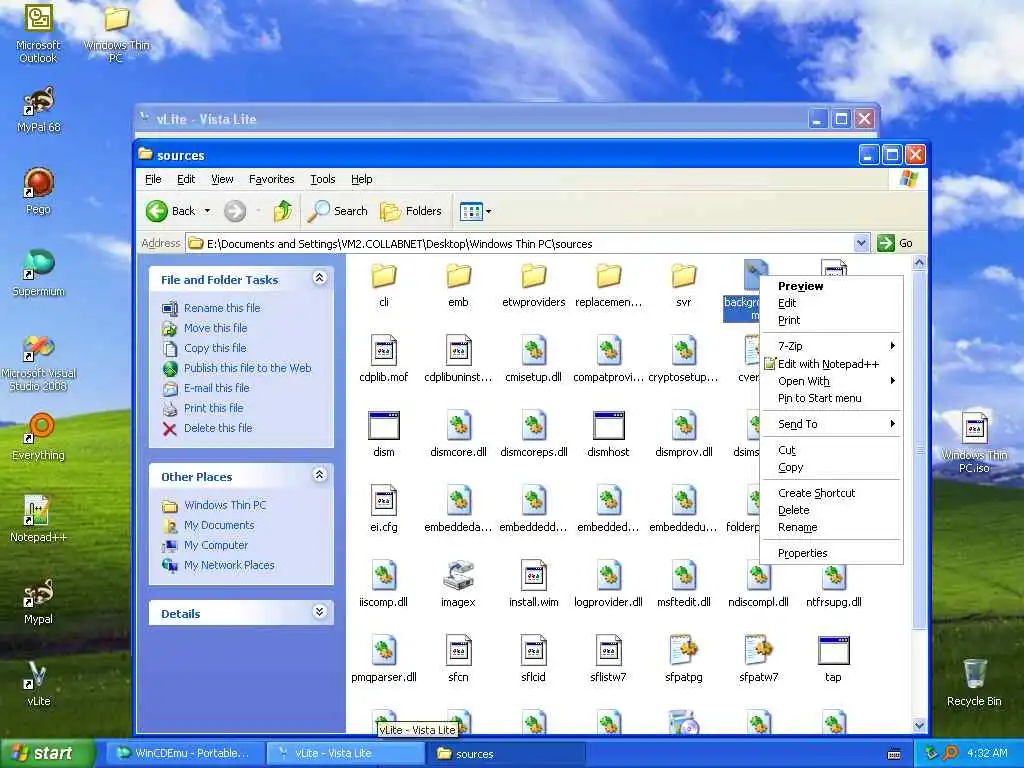The width and height of the screenshot is (1024, 768).
Task: Click Rename this file task link
Action: click(x=222, y=308)
